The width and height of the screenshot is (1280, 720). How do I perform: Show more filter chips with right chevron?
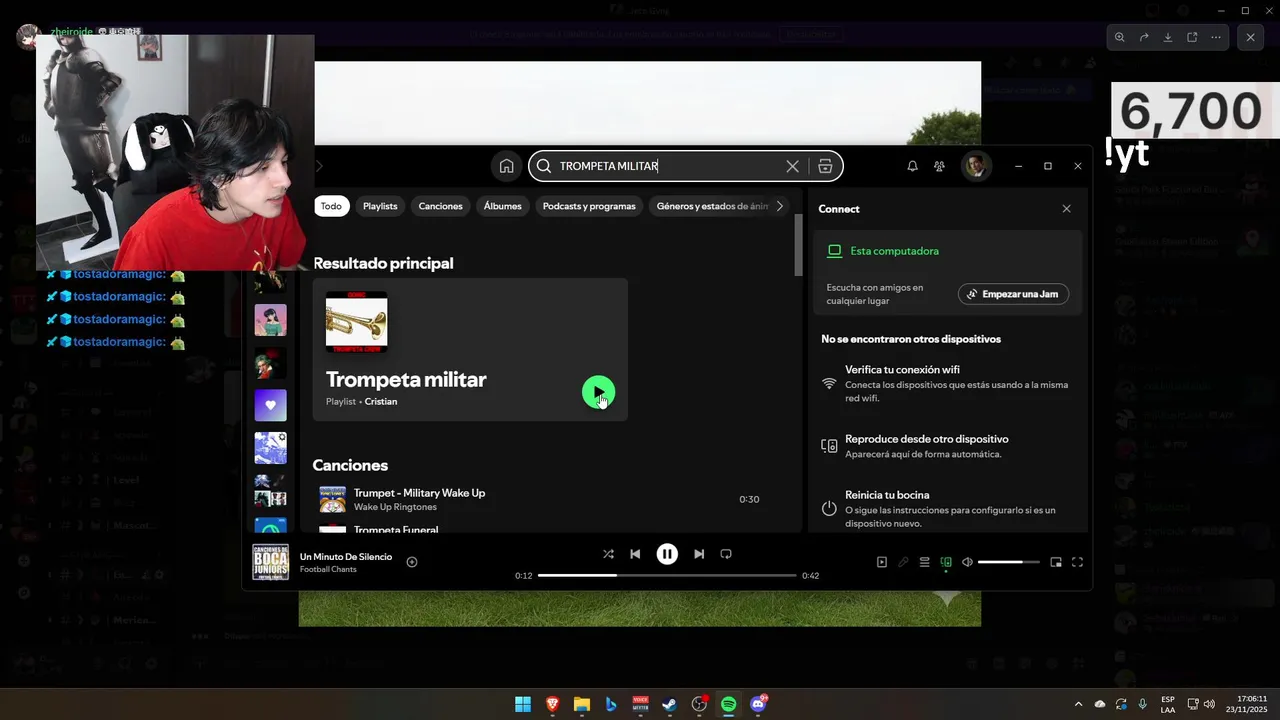pyautogui.click(x=780, y=206)
